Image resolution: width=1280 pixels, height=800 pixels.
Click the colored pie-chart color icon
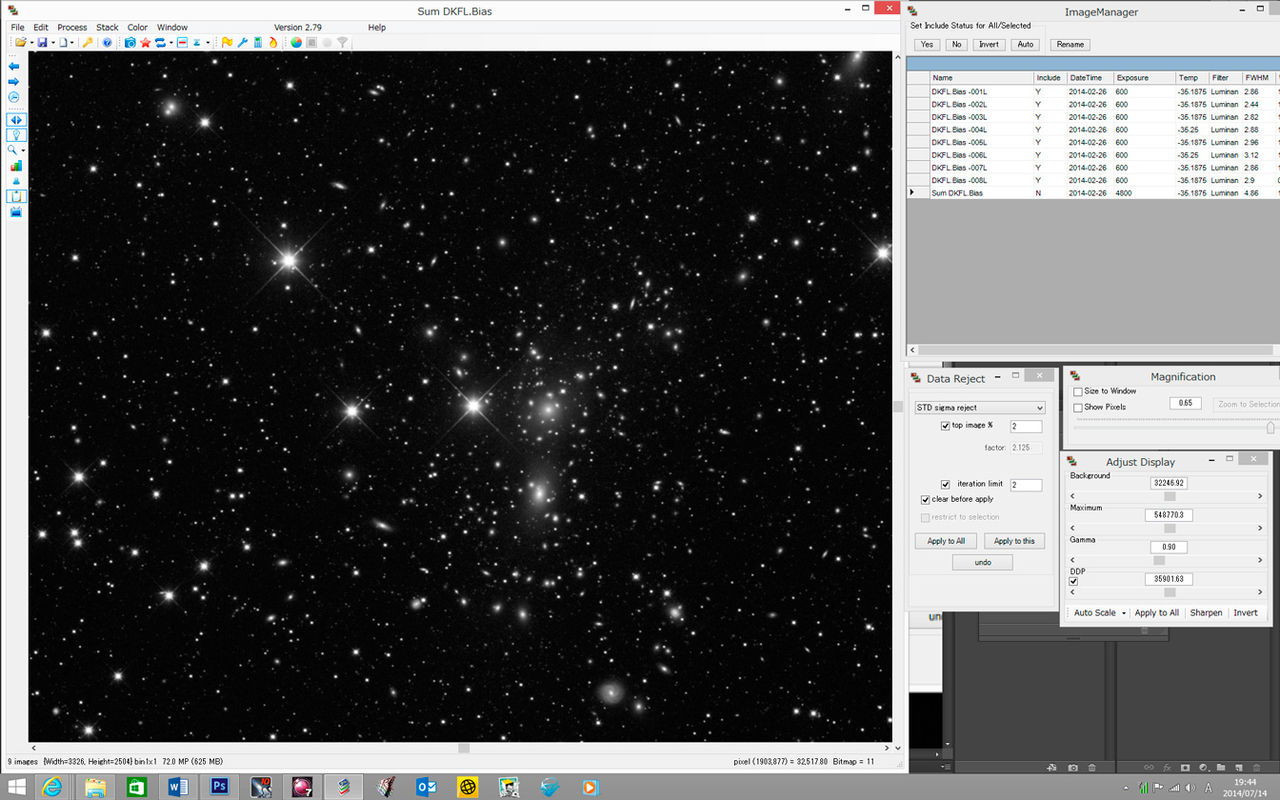click(296, 42)
